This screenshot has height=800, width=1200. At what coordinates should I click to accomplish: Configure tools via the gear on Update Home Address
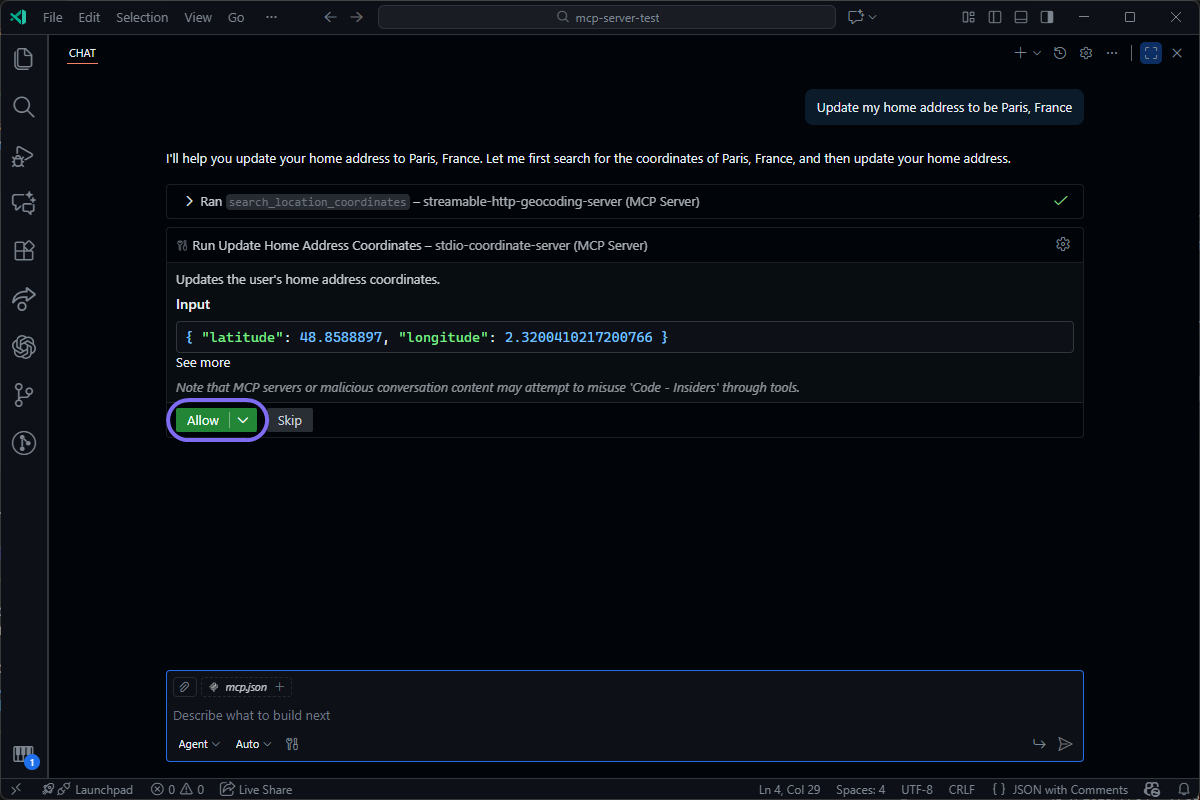tap(1063, 244)
